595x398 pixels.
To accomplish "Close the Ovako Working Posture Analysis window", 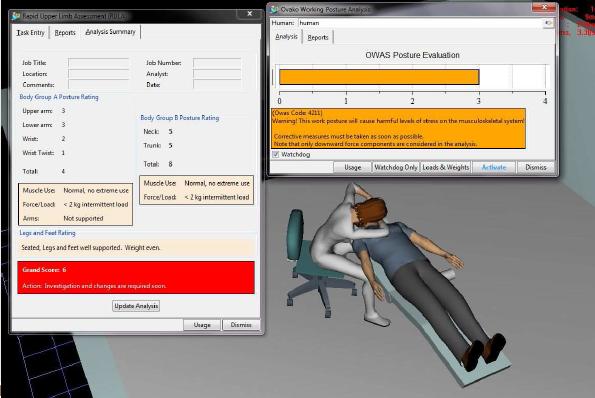I will coord(544,7).
